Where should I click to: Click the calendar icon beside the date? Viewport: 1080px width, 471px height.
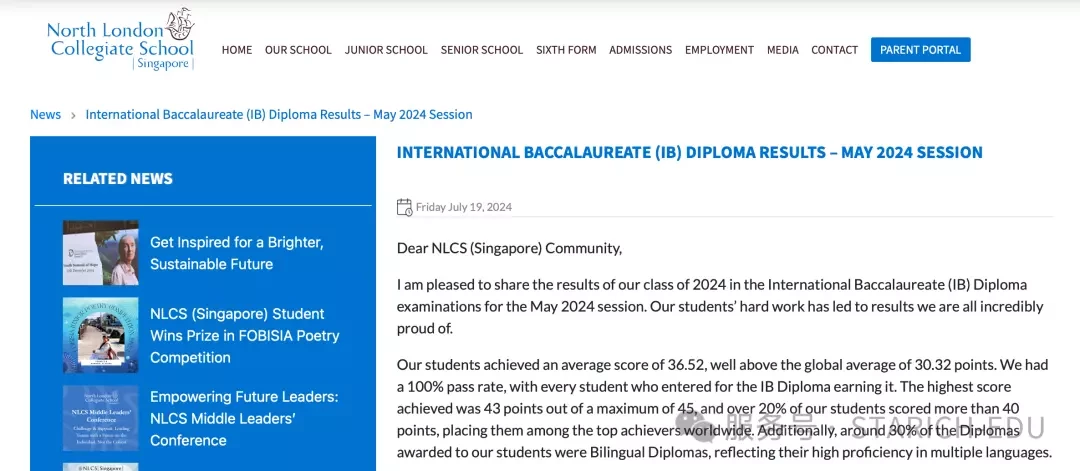tap(404, 207)
